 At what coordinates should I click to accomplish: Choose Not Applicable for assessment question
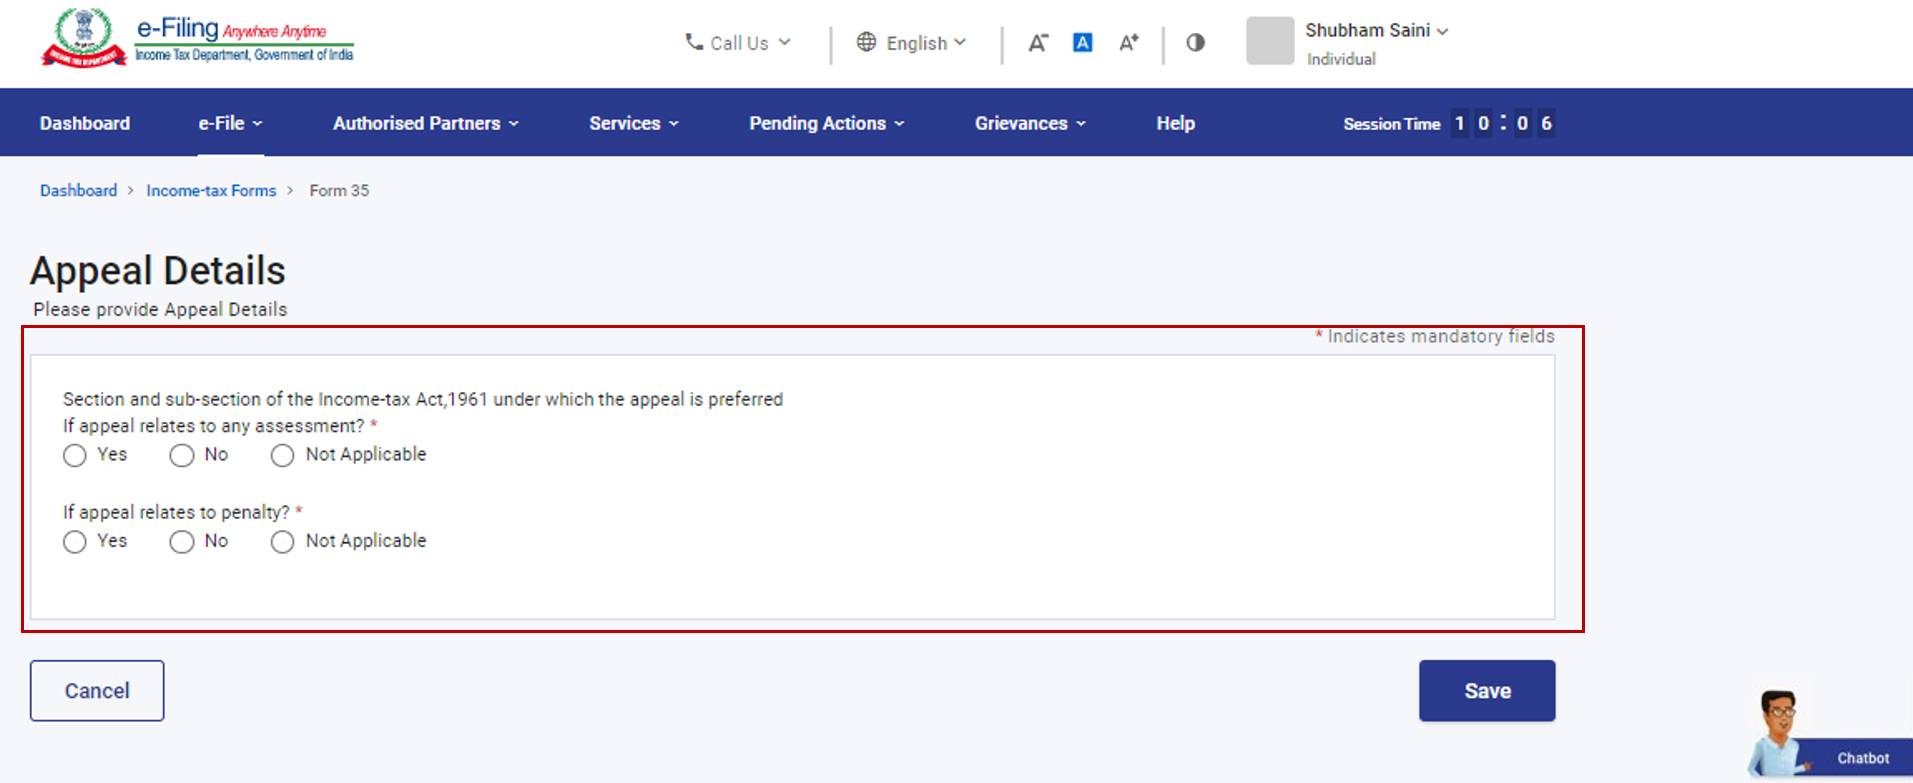(283, 456)
